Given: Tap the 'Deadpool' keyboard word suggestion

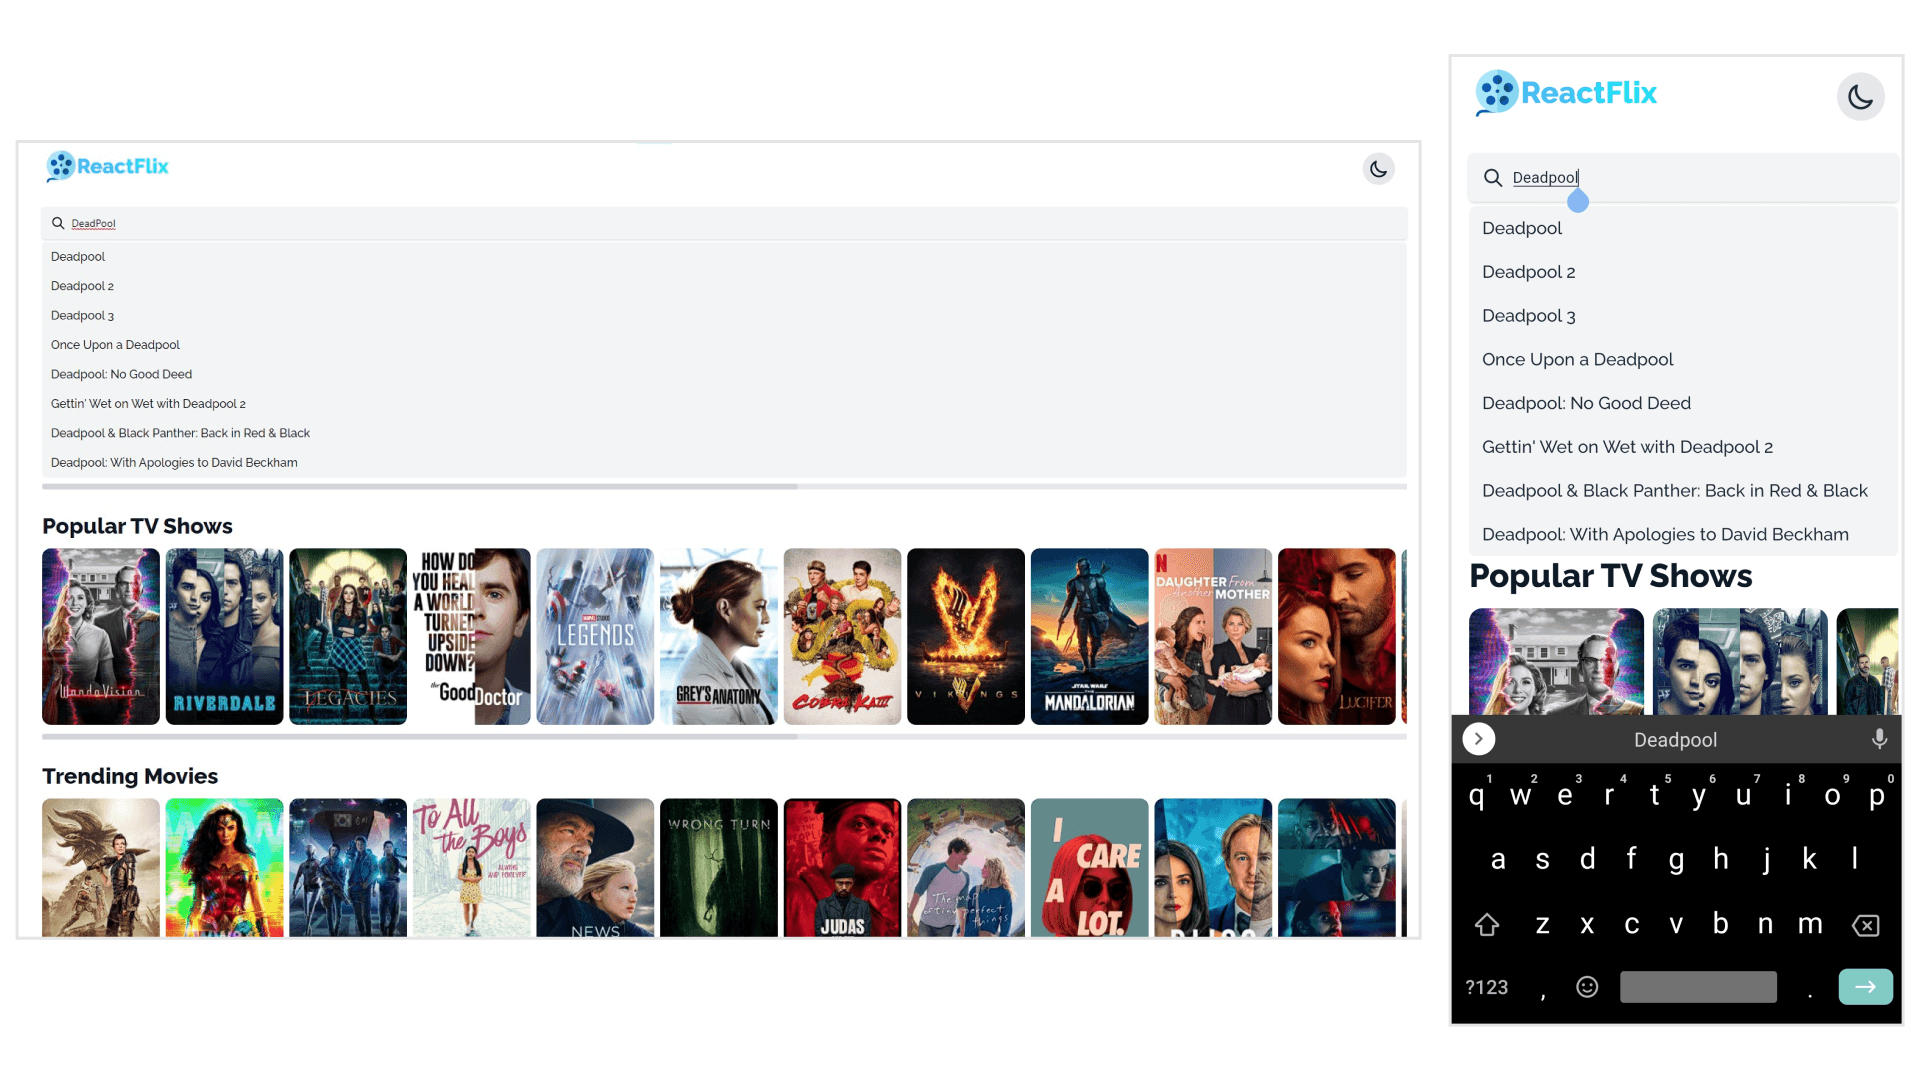Looking at the screenshot, I should tap(1675, 740).
